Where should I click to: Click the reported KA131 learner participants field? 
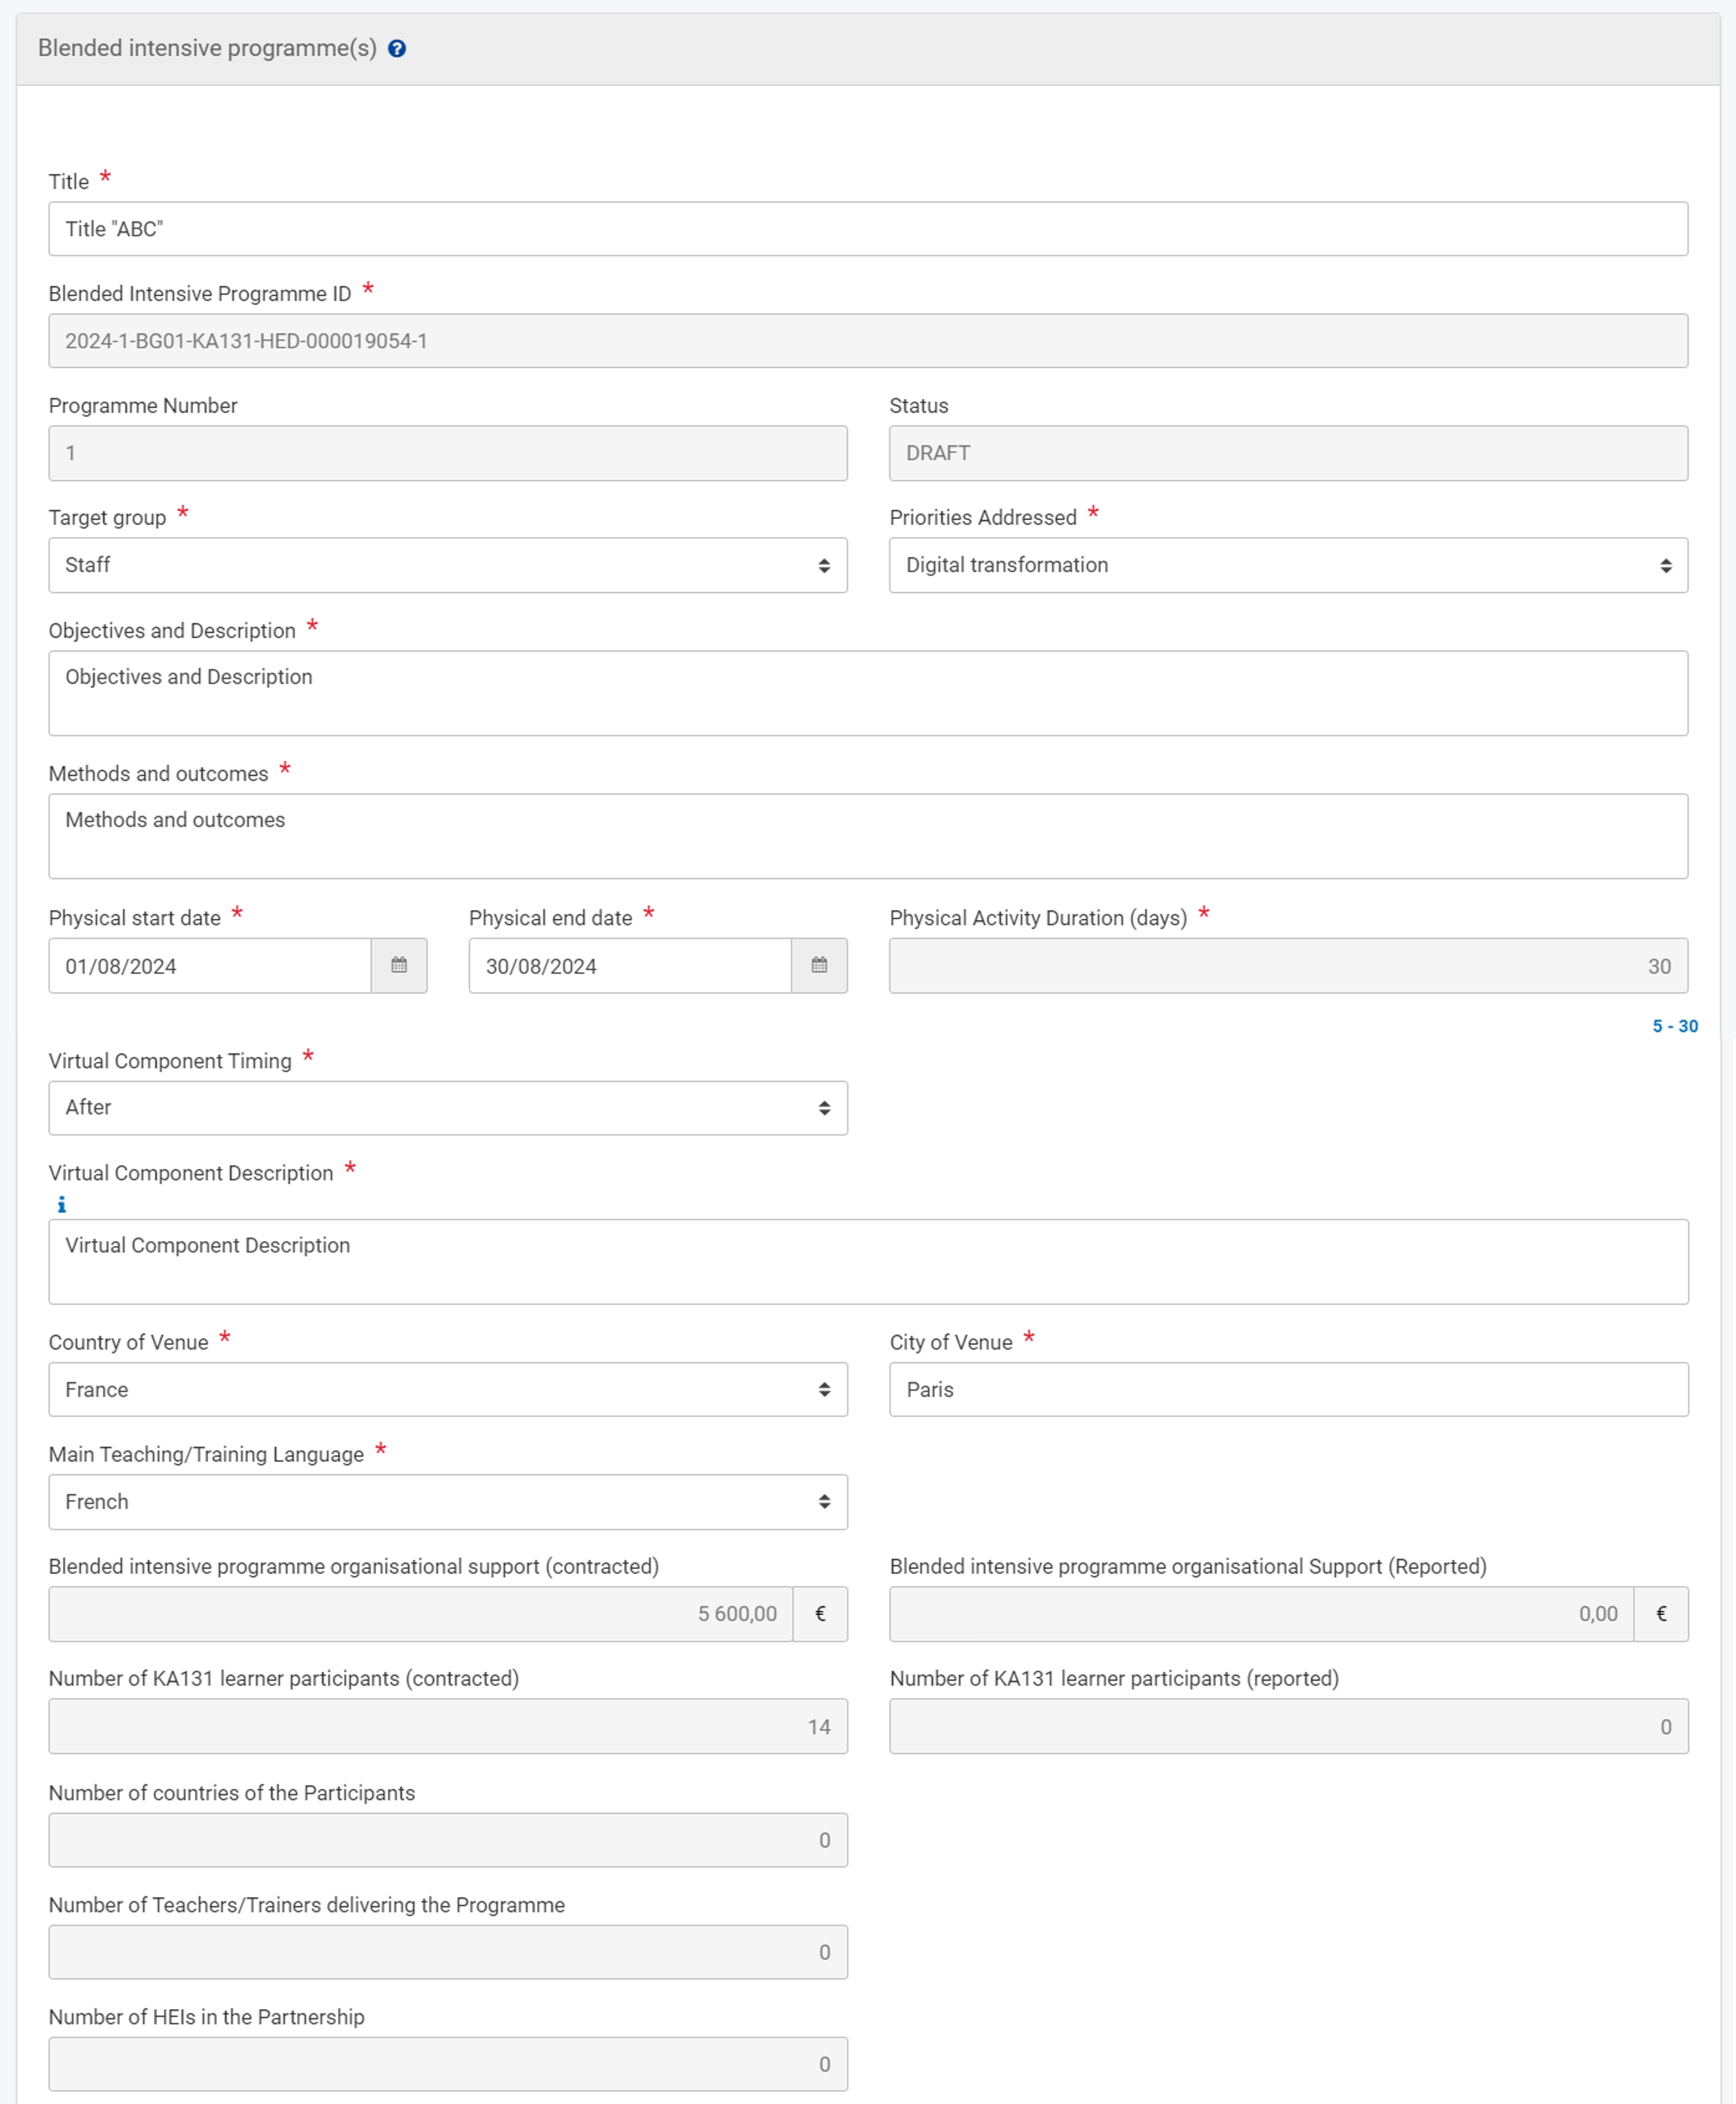pyautogui.click(x=1288, y=1726)
